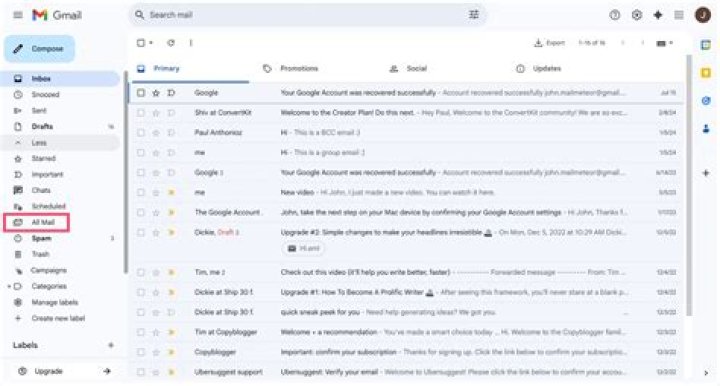Open 'Welcome to the Creator Plan' email
Screen dimensions: 720x386
click(406, 113)
